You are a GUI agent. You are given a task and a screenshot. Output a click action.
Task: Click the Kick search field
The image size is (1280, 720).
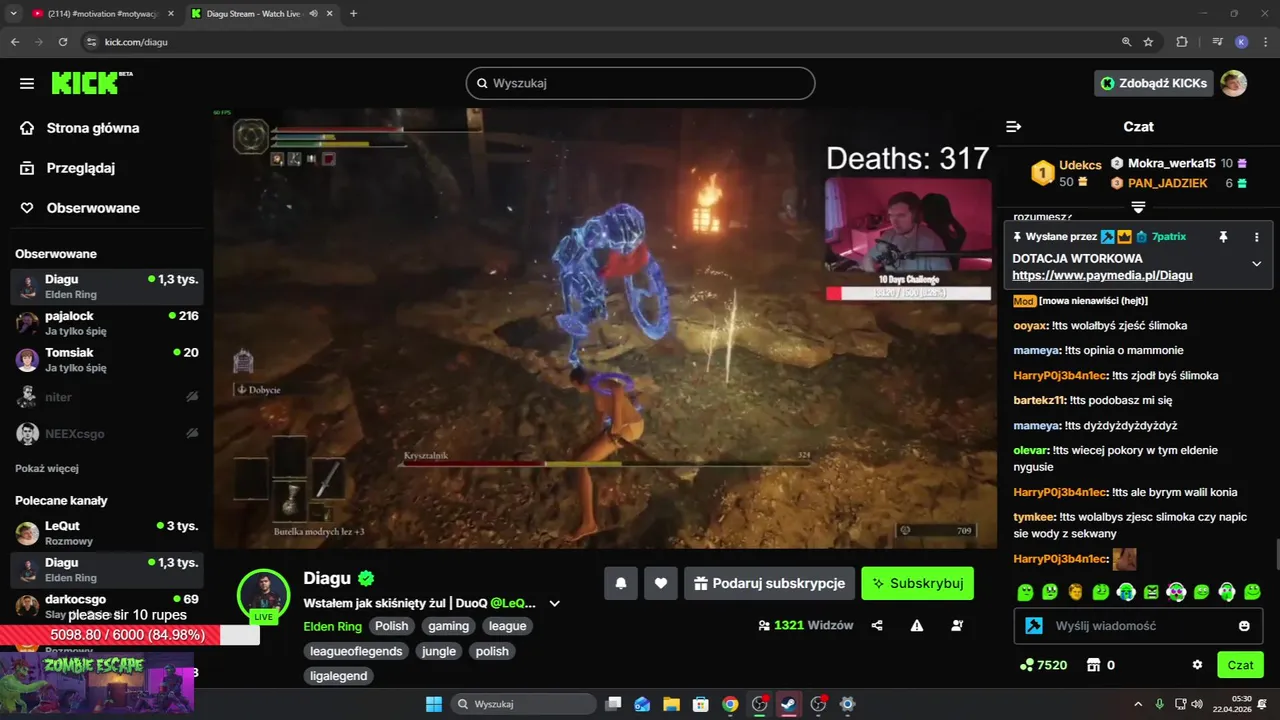coord(640,83)
